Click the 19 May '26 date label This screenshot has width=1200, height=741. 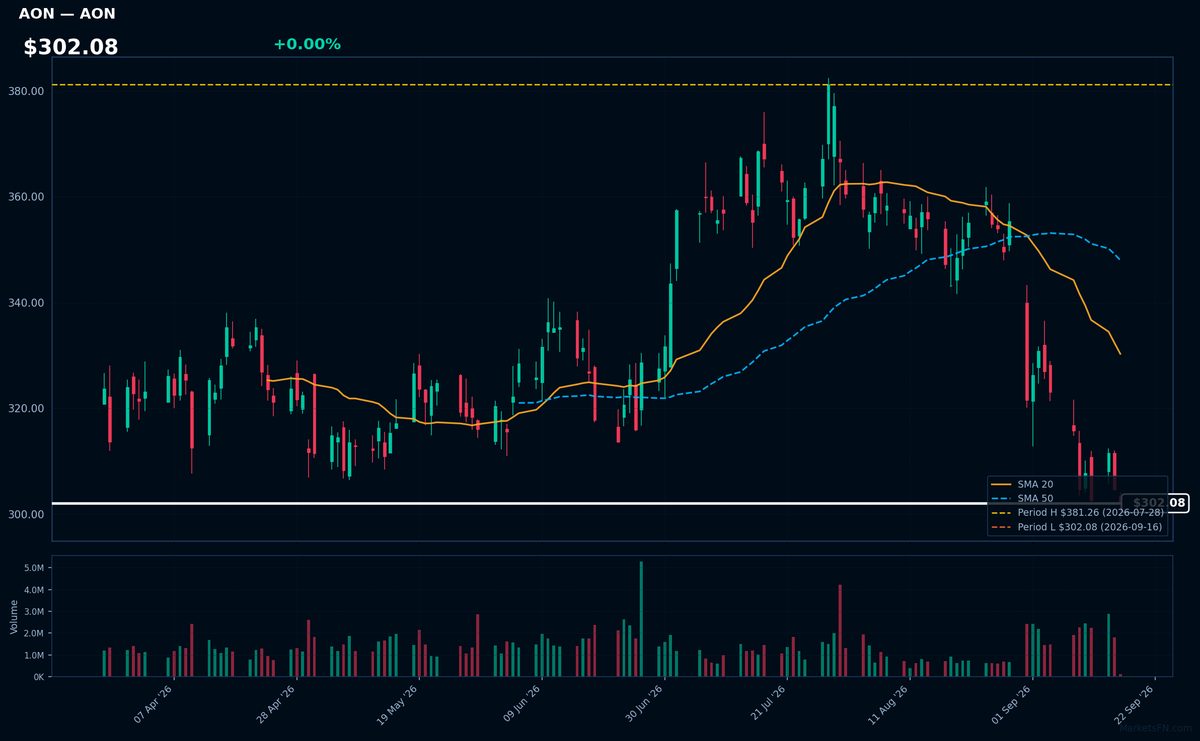(x=400, y=703)
